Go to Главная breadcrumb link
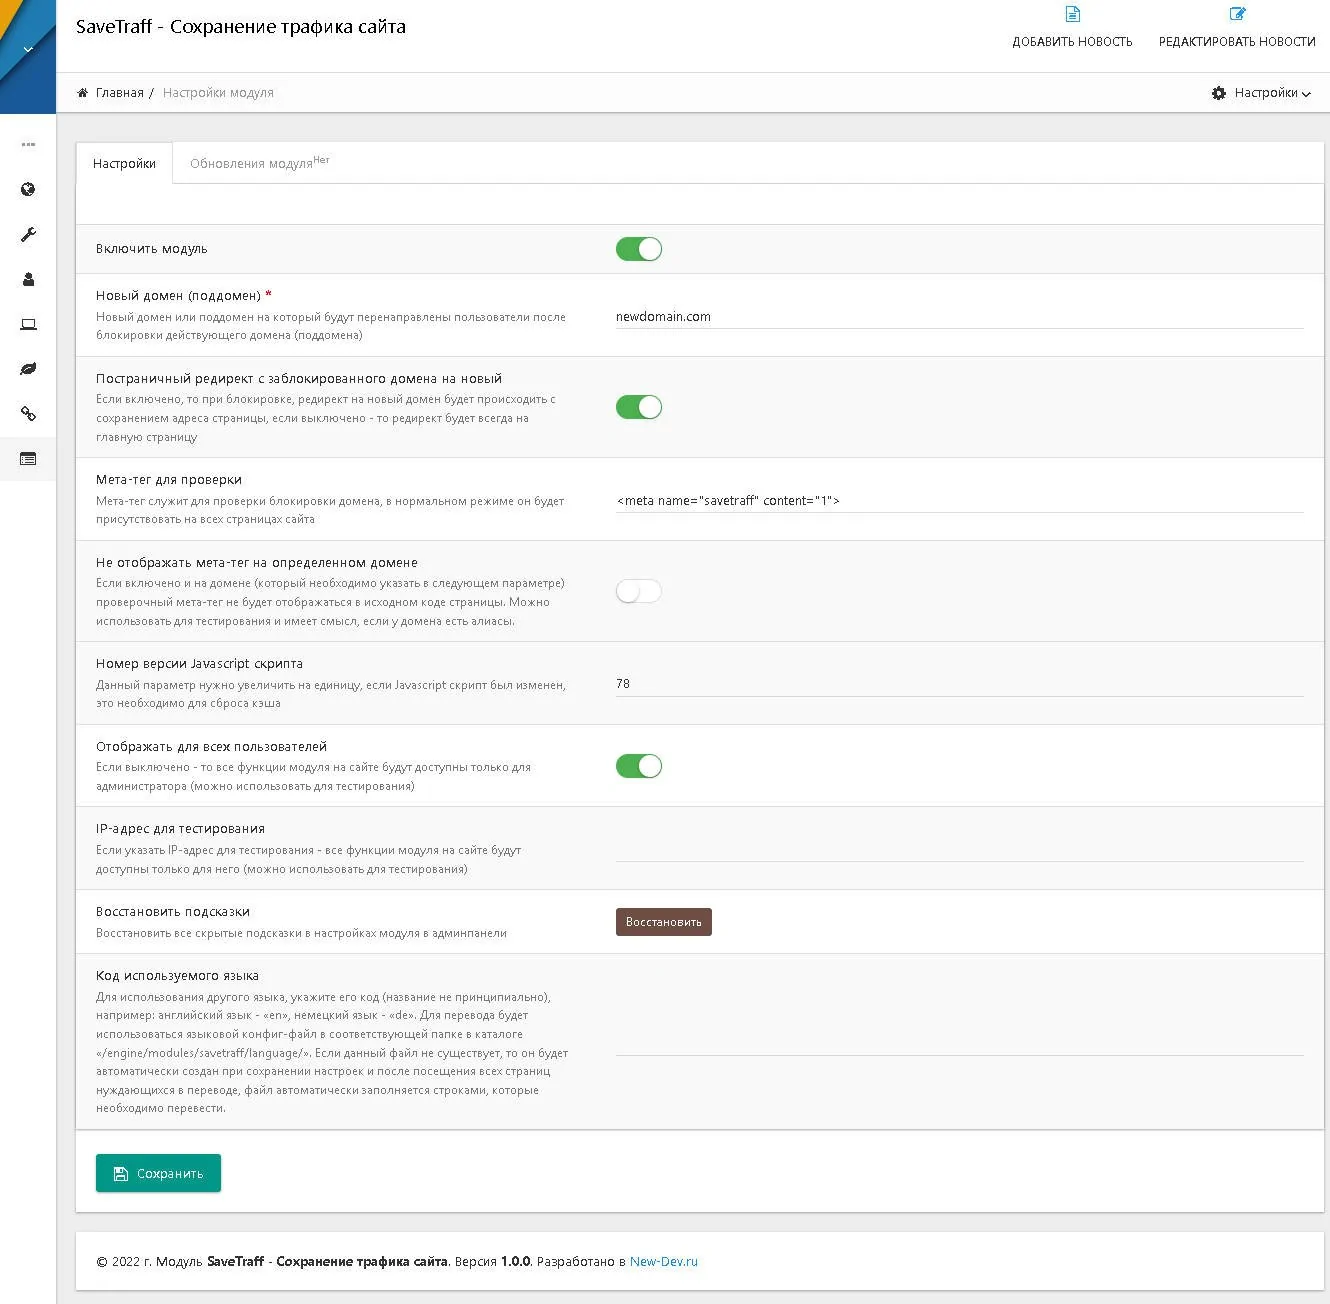Image resolution: width=1330 pixels, height=1304 pixels. click(x=120, y=93)
